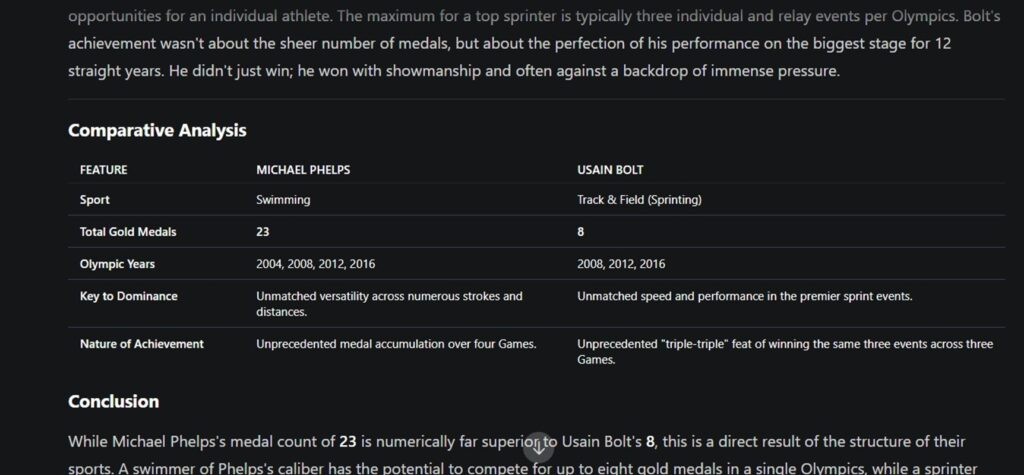Click the 2004, 2008, 2012, 2016 cell

pos(315,264)
